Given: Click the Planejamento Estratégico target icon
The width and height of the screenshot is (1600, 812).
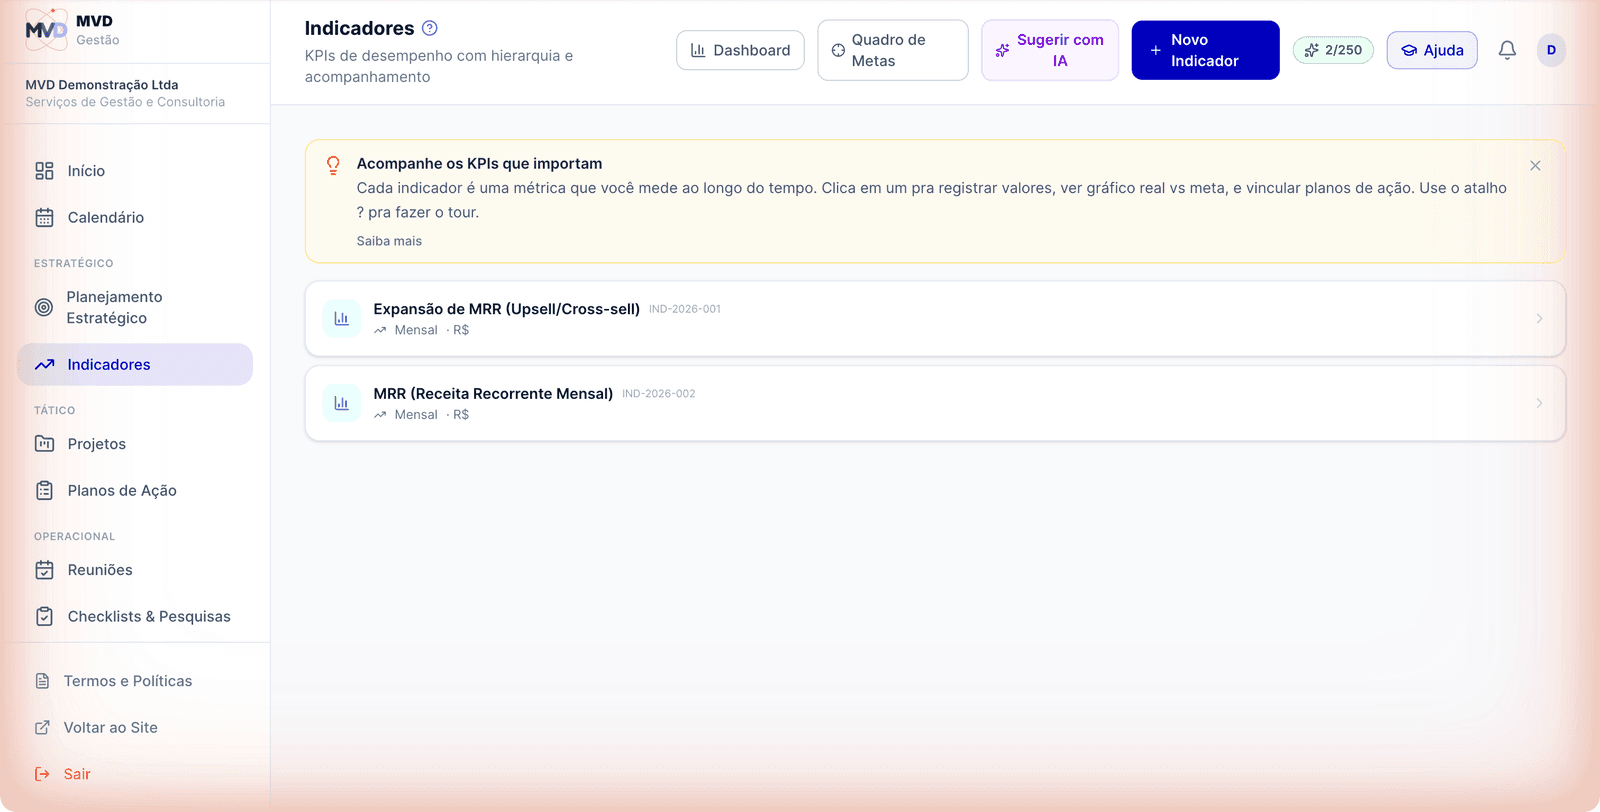Looking at the screenshot, I should [44, 307].
